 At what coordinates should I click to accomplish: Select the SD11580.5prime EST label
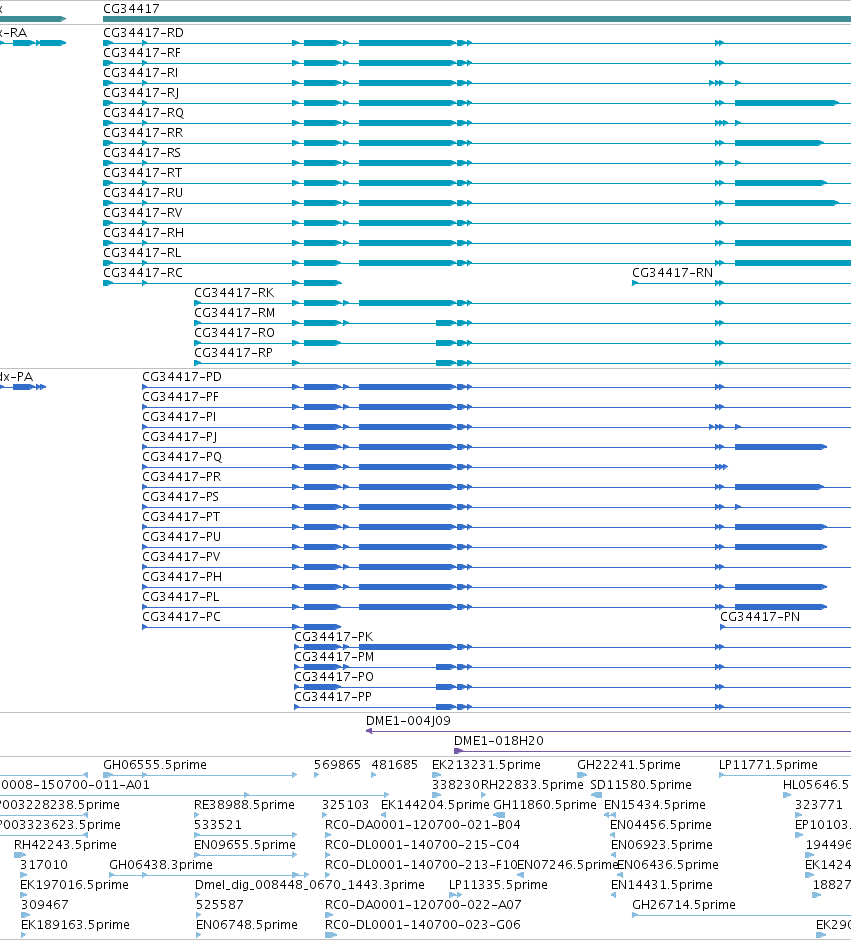coord(641,785)
